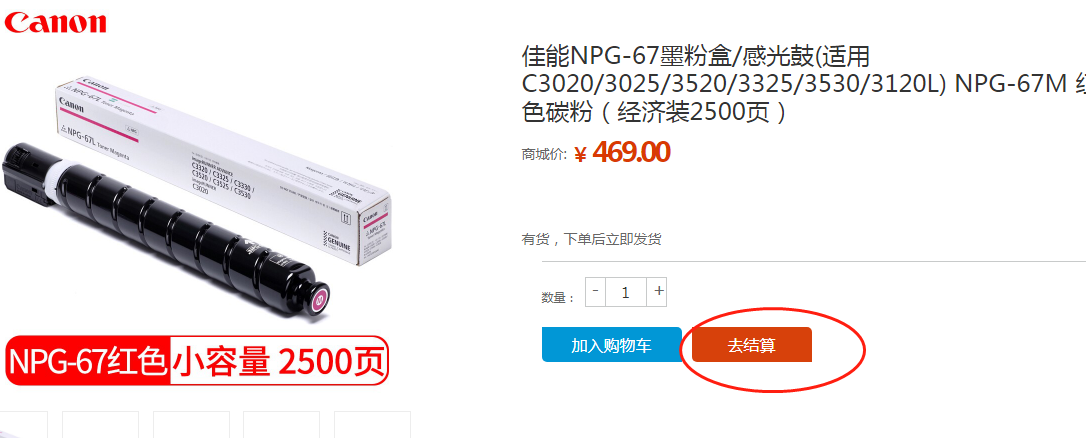Click the orange 去结算 checkout button
The height and width of the screenshot is (438, 1086).
click(751, 345)
